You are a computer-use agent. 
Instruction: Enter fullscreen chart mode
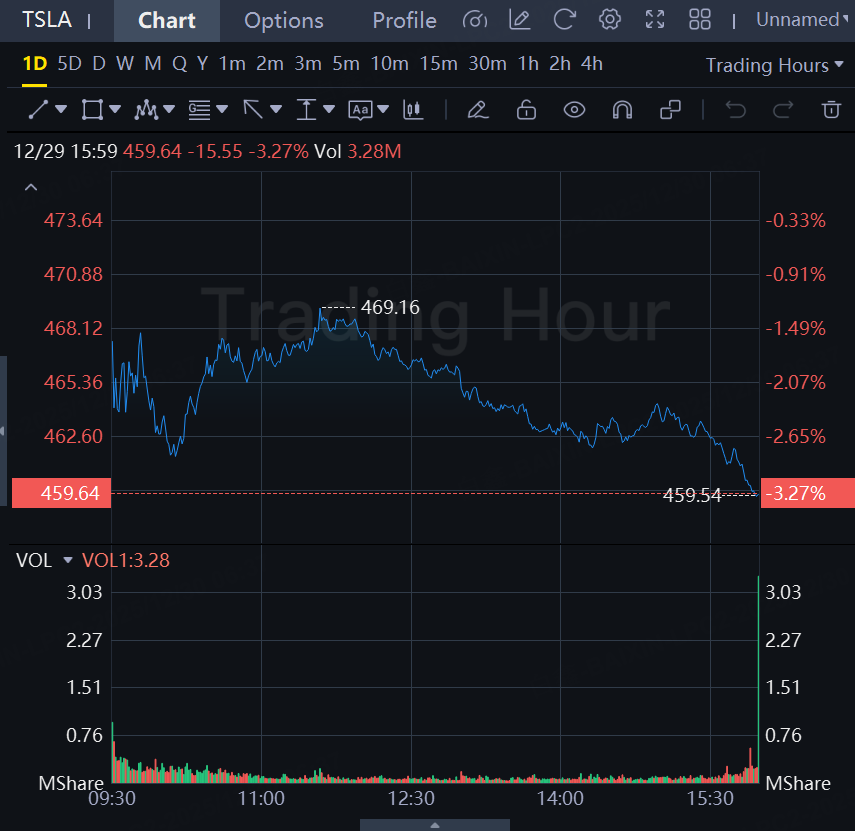click(x=655, y=20)
